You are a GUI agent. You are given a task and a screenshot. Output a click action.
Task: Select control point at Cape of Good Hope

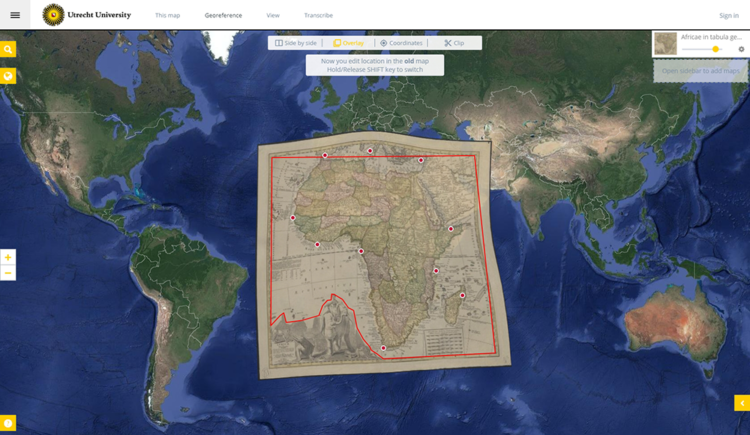point(383,348)
